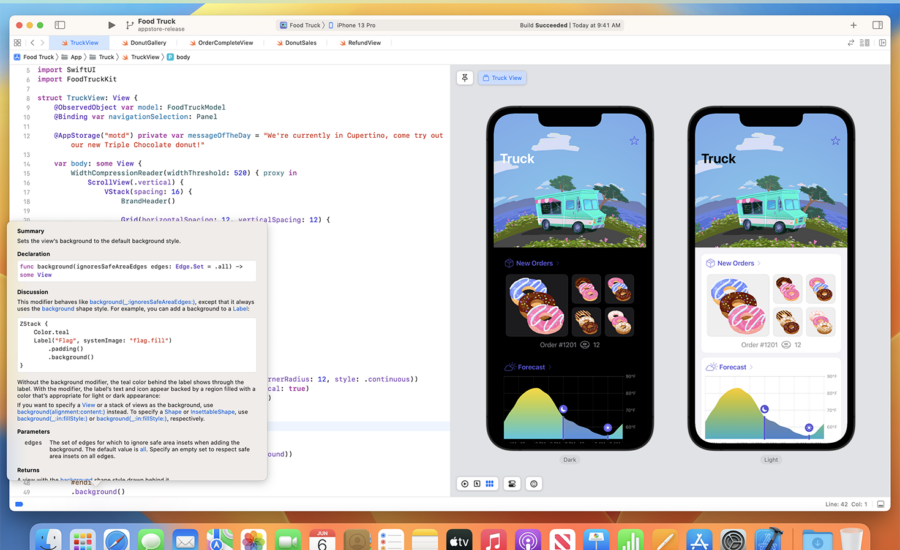Open Safari from the Dock
The image size is (900, 550).
click(117, 540)
